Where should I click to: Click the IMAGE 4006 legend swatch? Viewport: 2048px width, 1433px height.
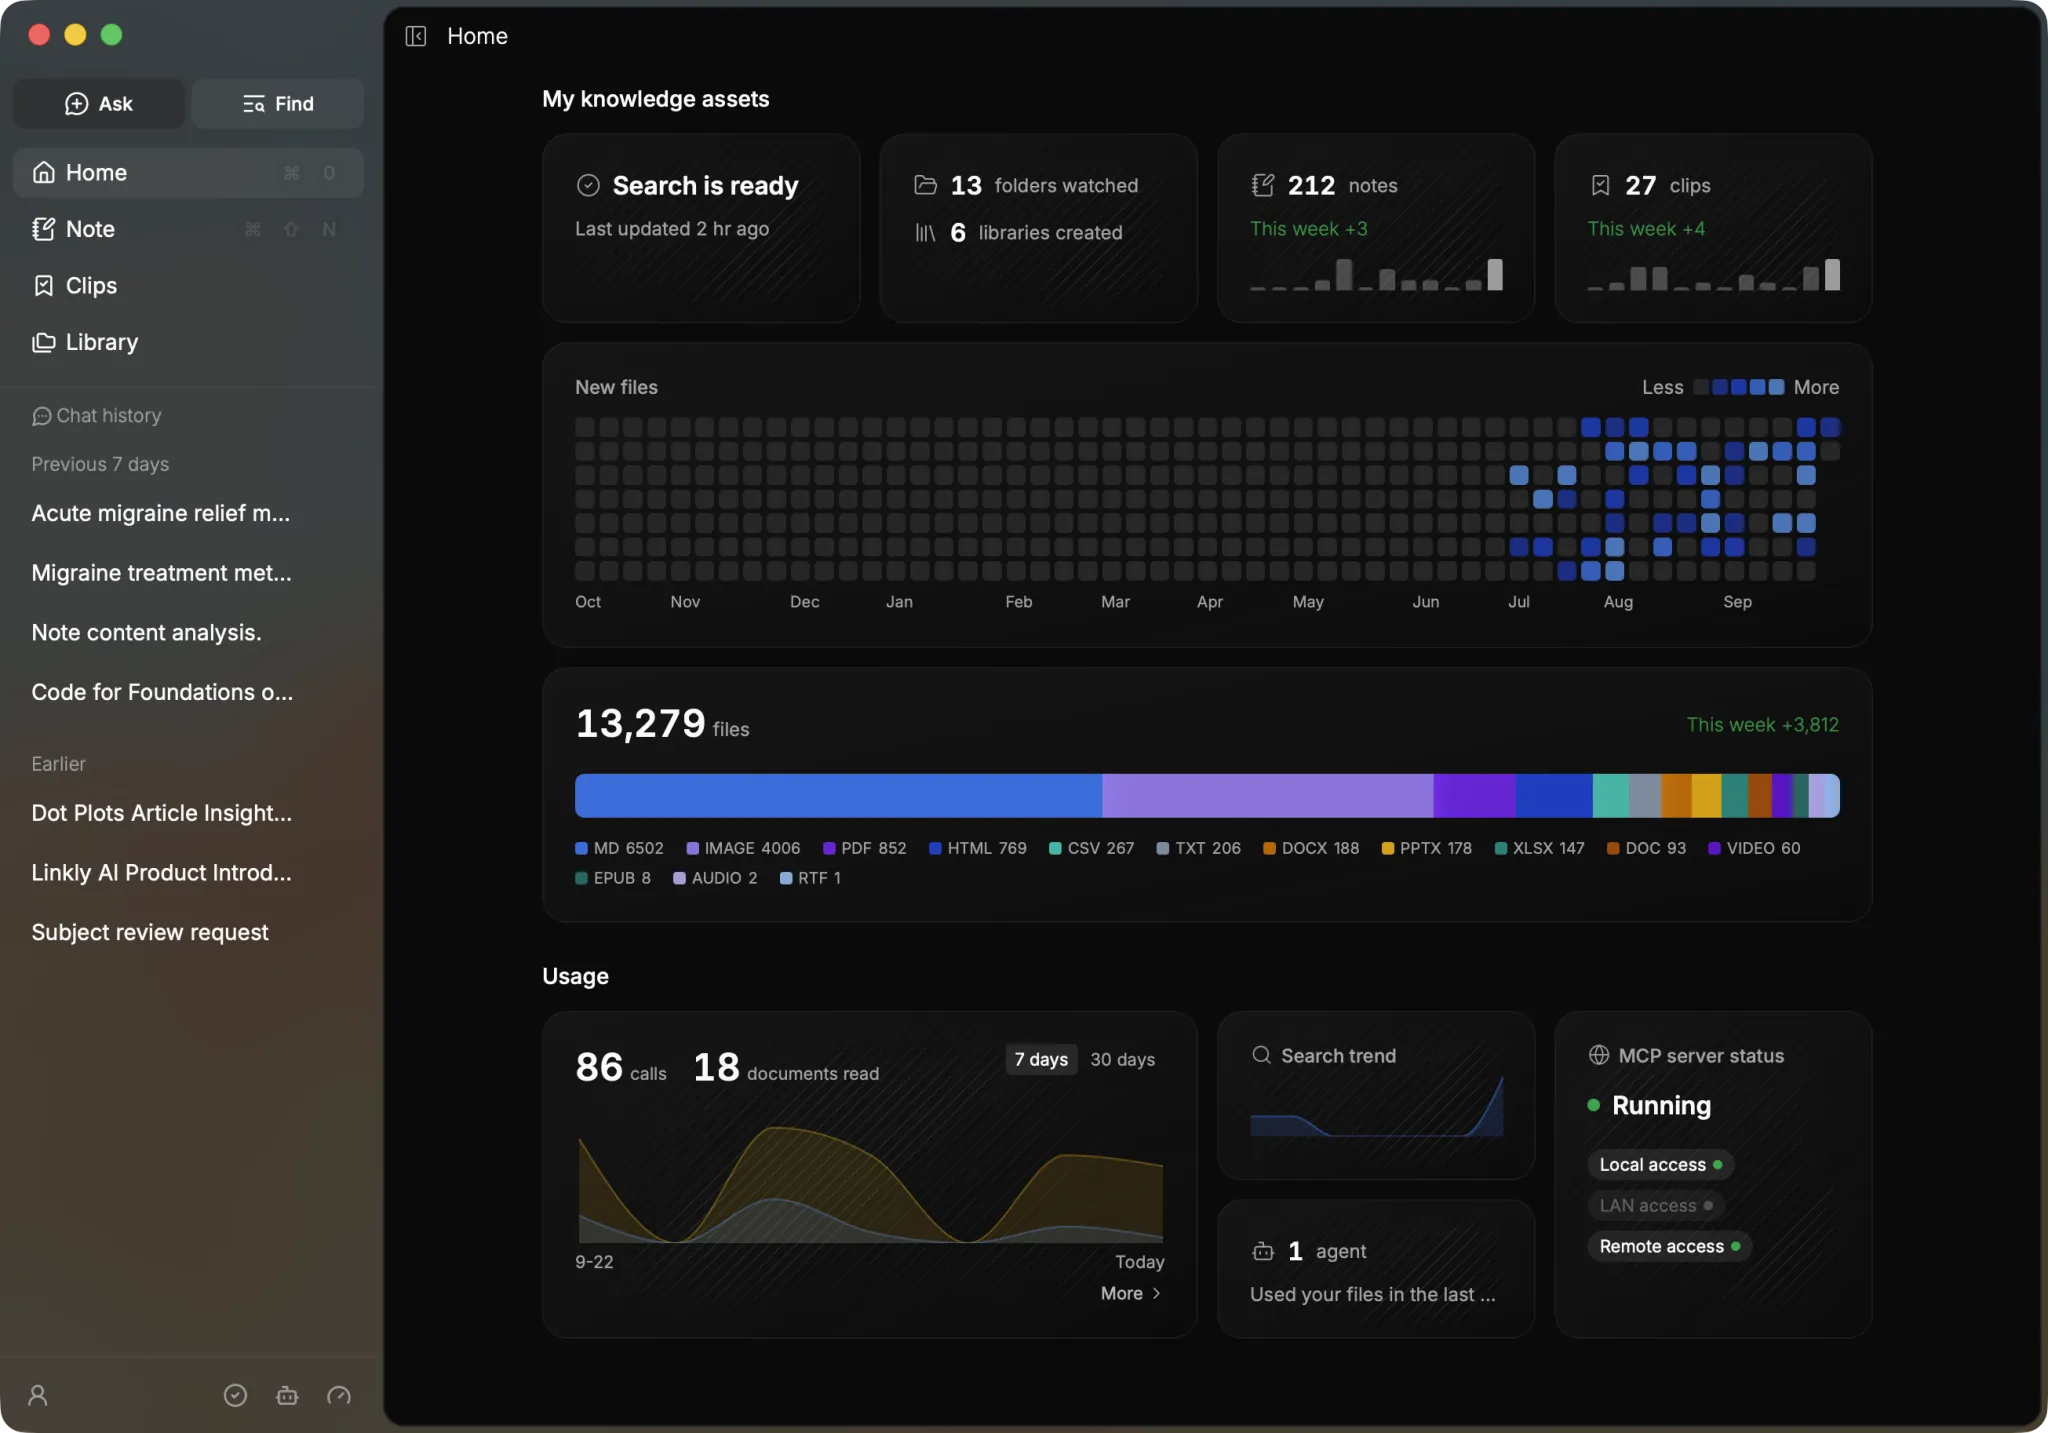click(692, 848)
